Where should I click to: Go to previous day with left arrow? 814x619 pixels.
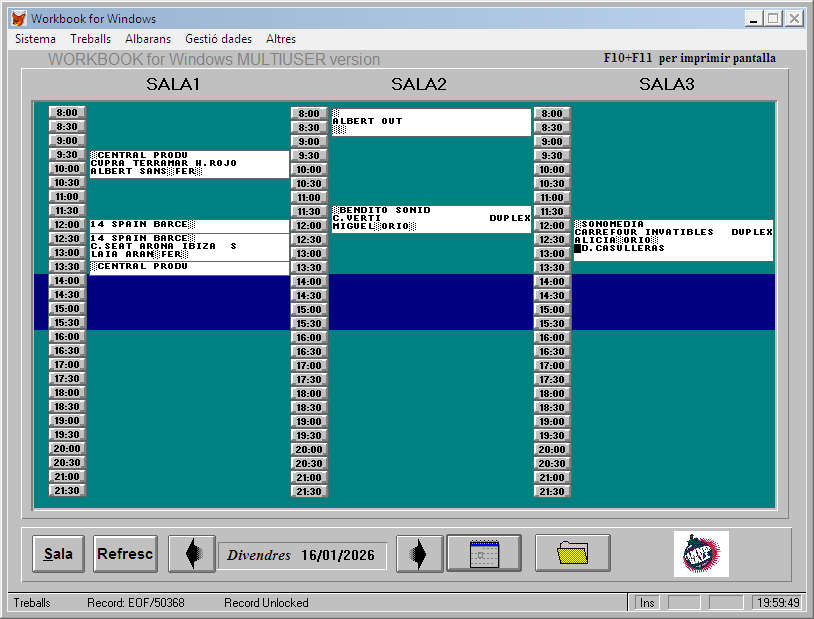click(191, 553)
